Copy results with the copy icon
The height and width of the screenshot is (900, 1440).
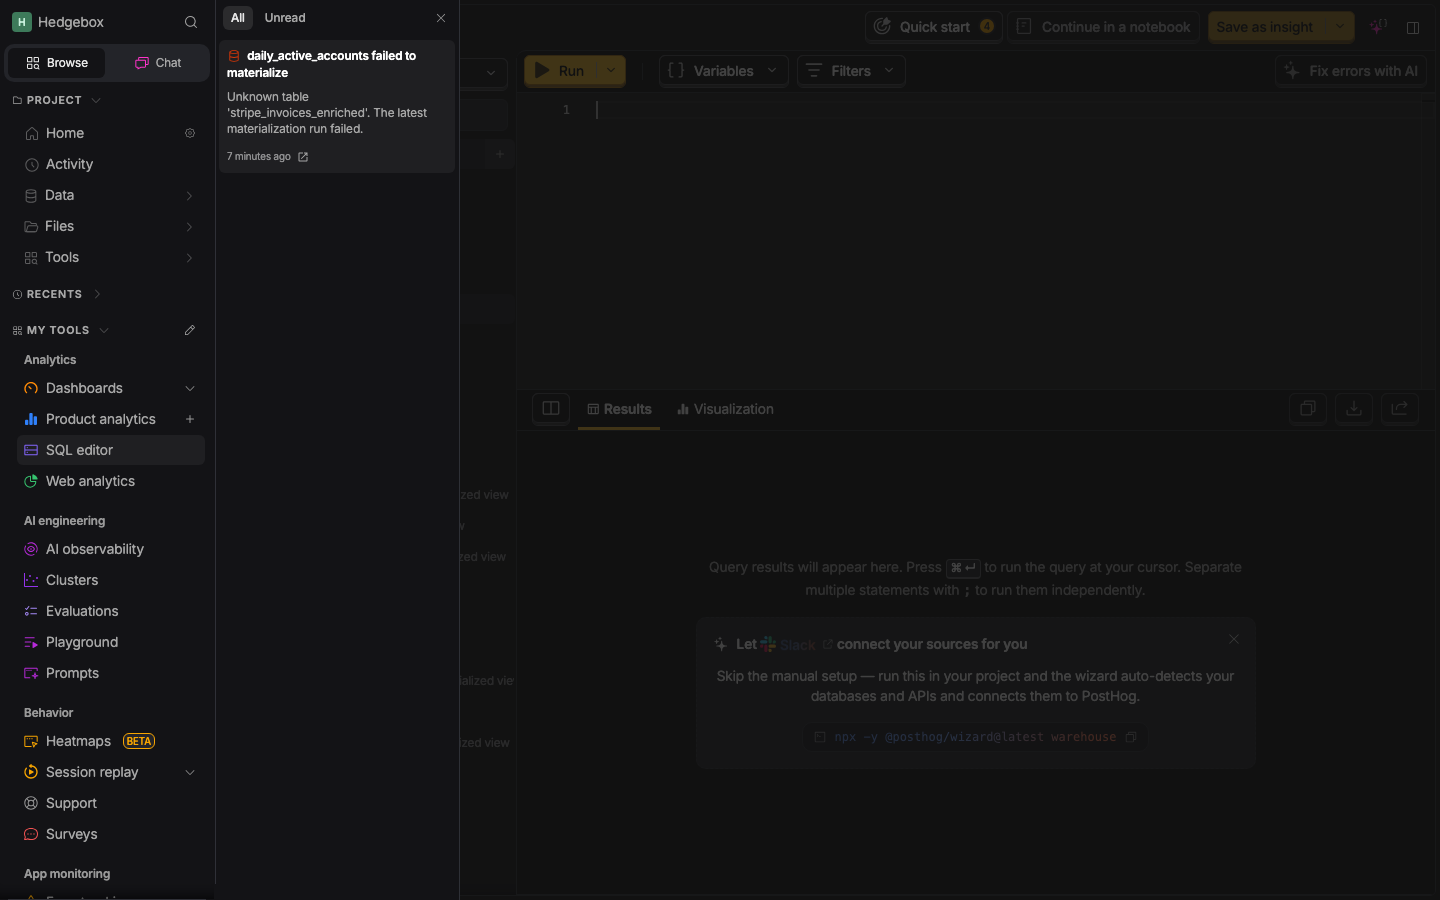[1307, 408]
